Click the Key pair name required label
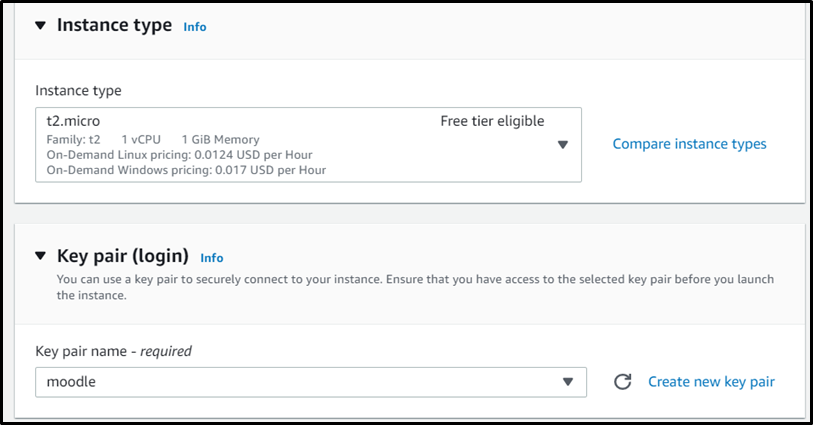 (113, 351)
